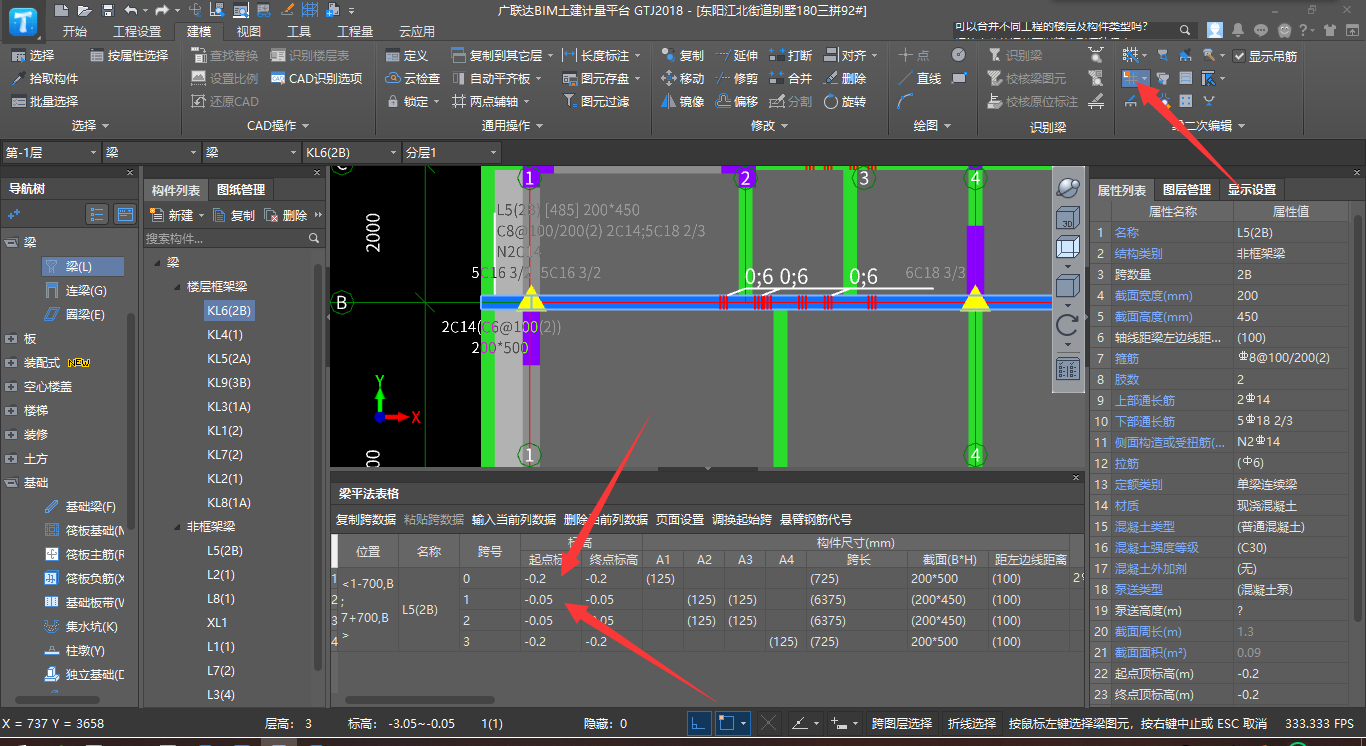Choose the 直线 line drawing tool

[919, 78]
